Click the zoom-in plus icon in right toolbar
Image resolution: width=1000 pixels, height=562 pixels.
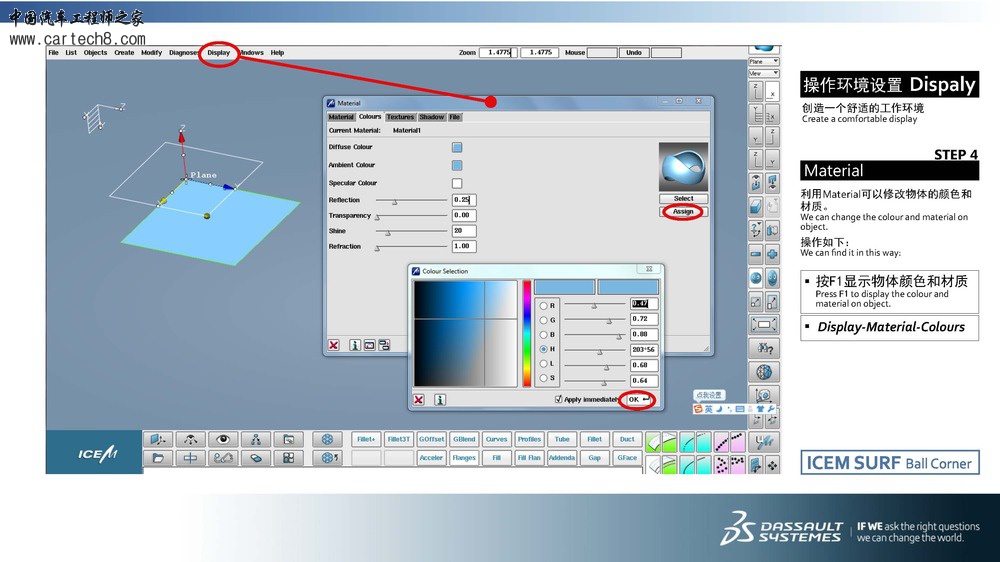[x=772, y=254]
